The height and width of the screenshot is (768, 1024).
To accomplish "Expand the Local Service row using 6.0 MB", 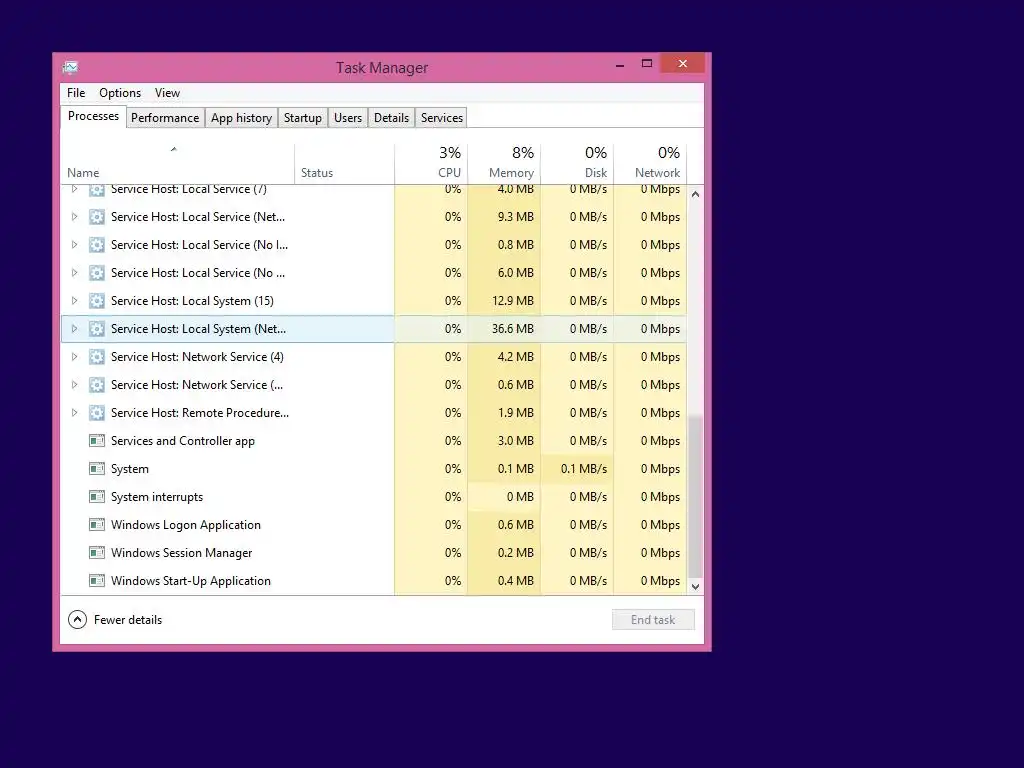I will point(74,273).
